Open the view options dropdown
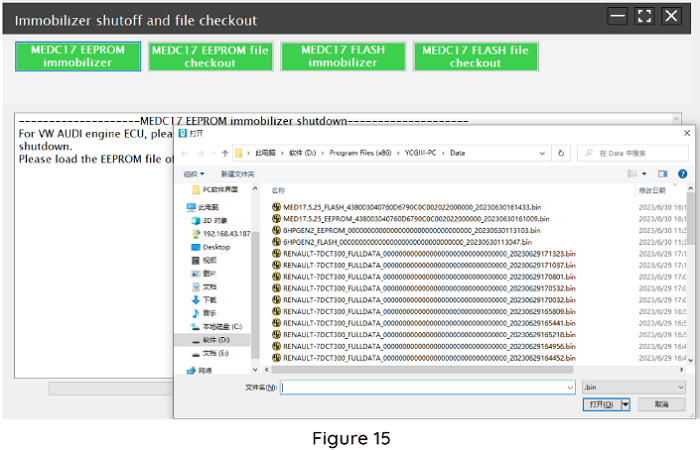 645,173
